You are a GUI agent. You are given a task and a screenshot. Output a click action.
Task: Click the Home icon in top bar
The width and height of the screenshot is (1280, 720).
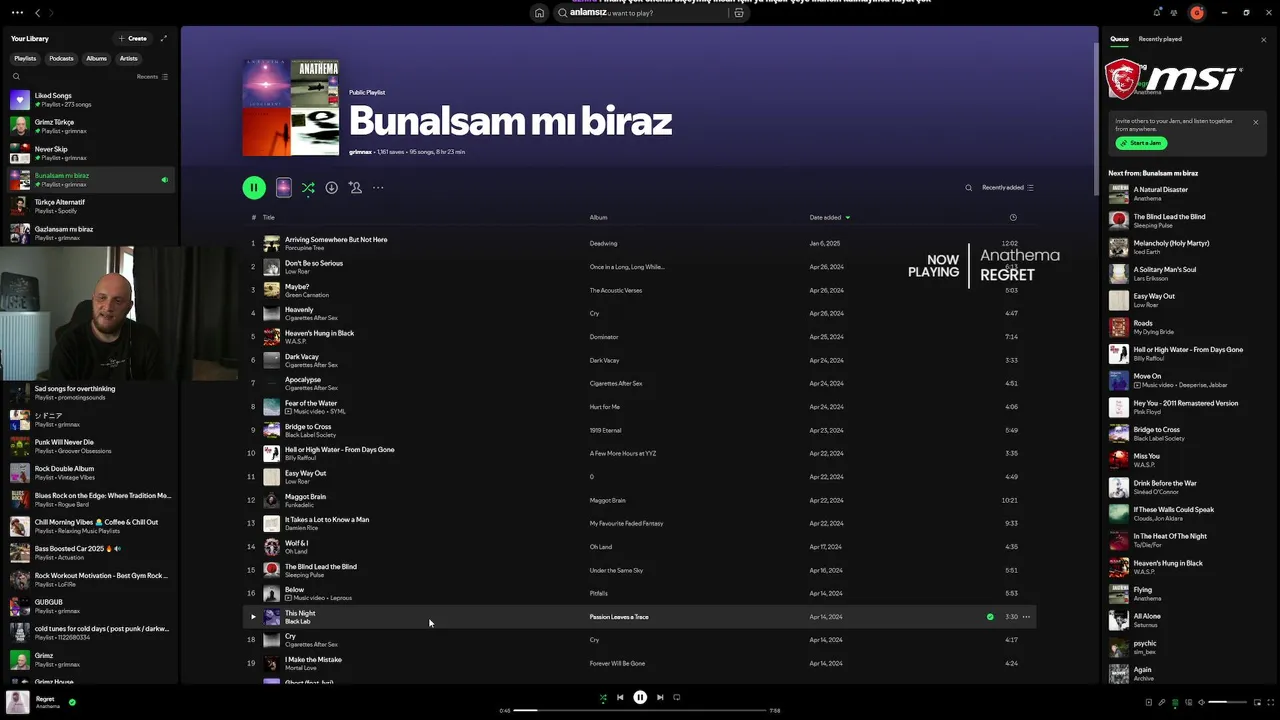tap(539, 13)
